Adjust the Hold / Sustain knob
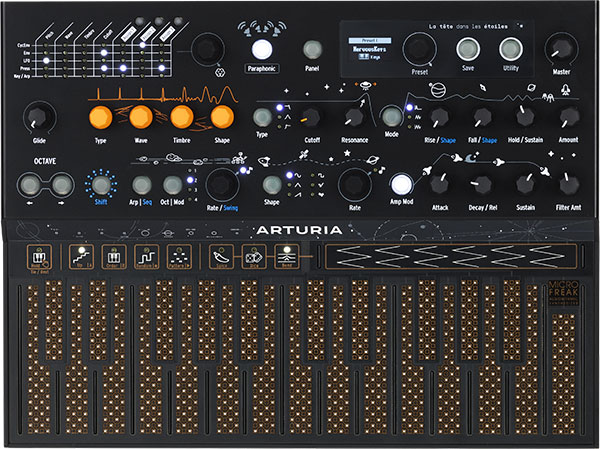The height and width of the screenshot is (449, 600). (525, 117)
